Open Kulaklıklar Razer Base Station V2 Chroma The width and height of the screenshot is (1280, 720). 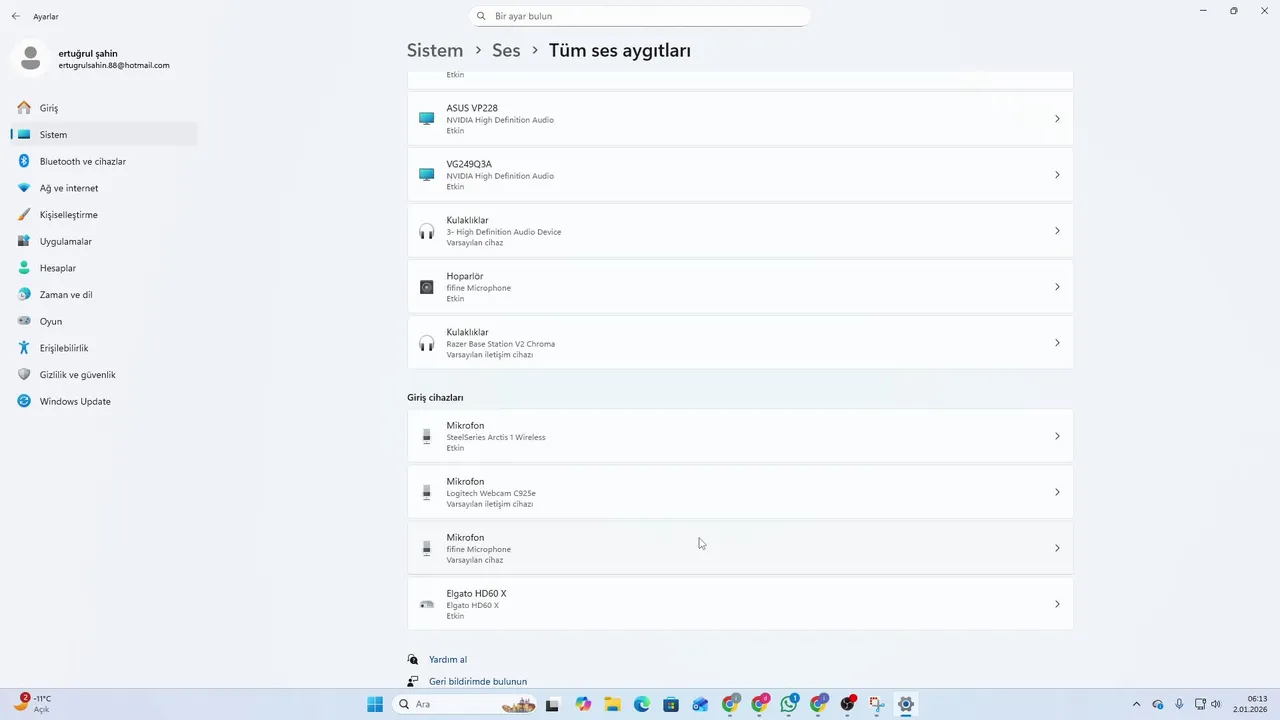[740, 343]
